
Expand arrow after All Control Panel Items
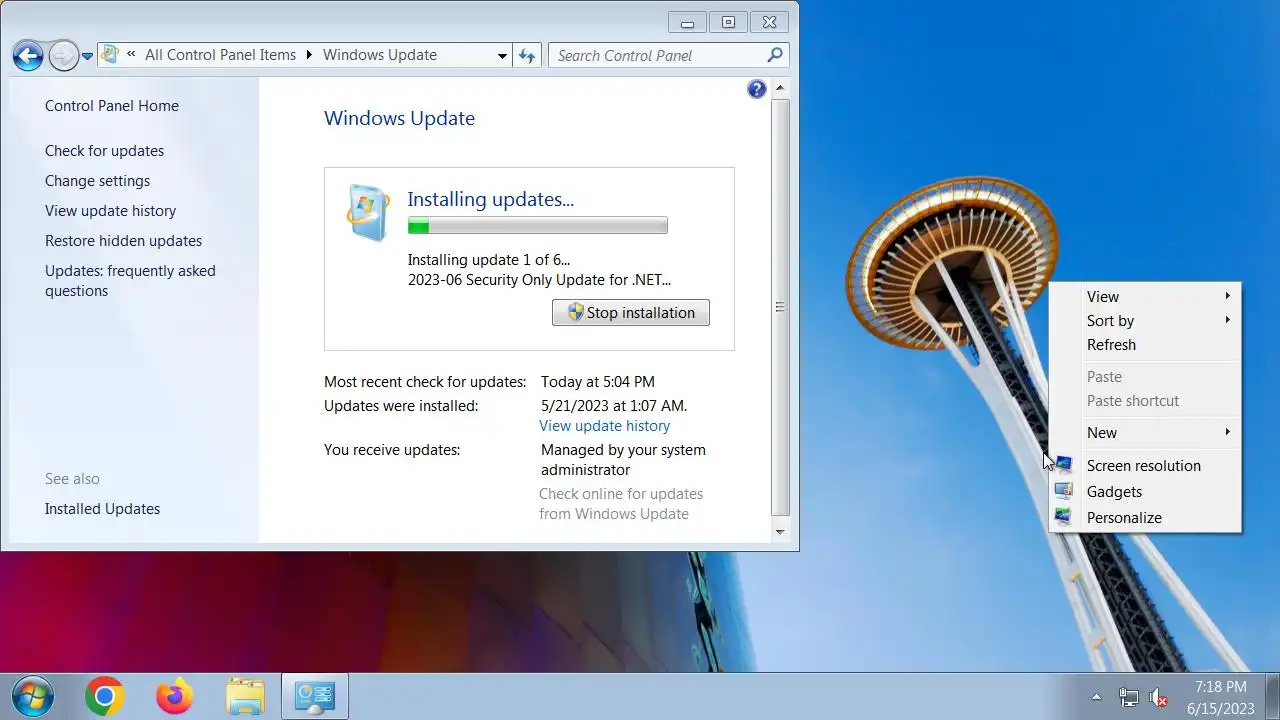point(309,55)
